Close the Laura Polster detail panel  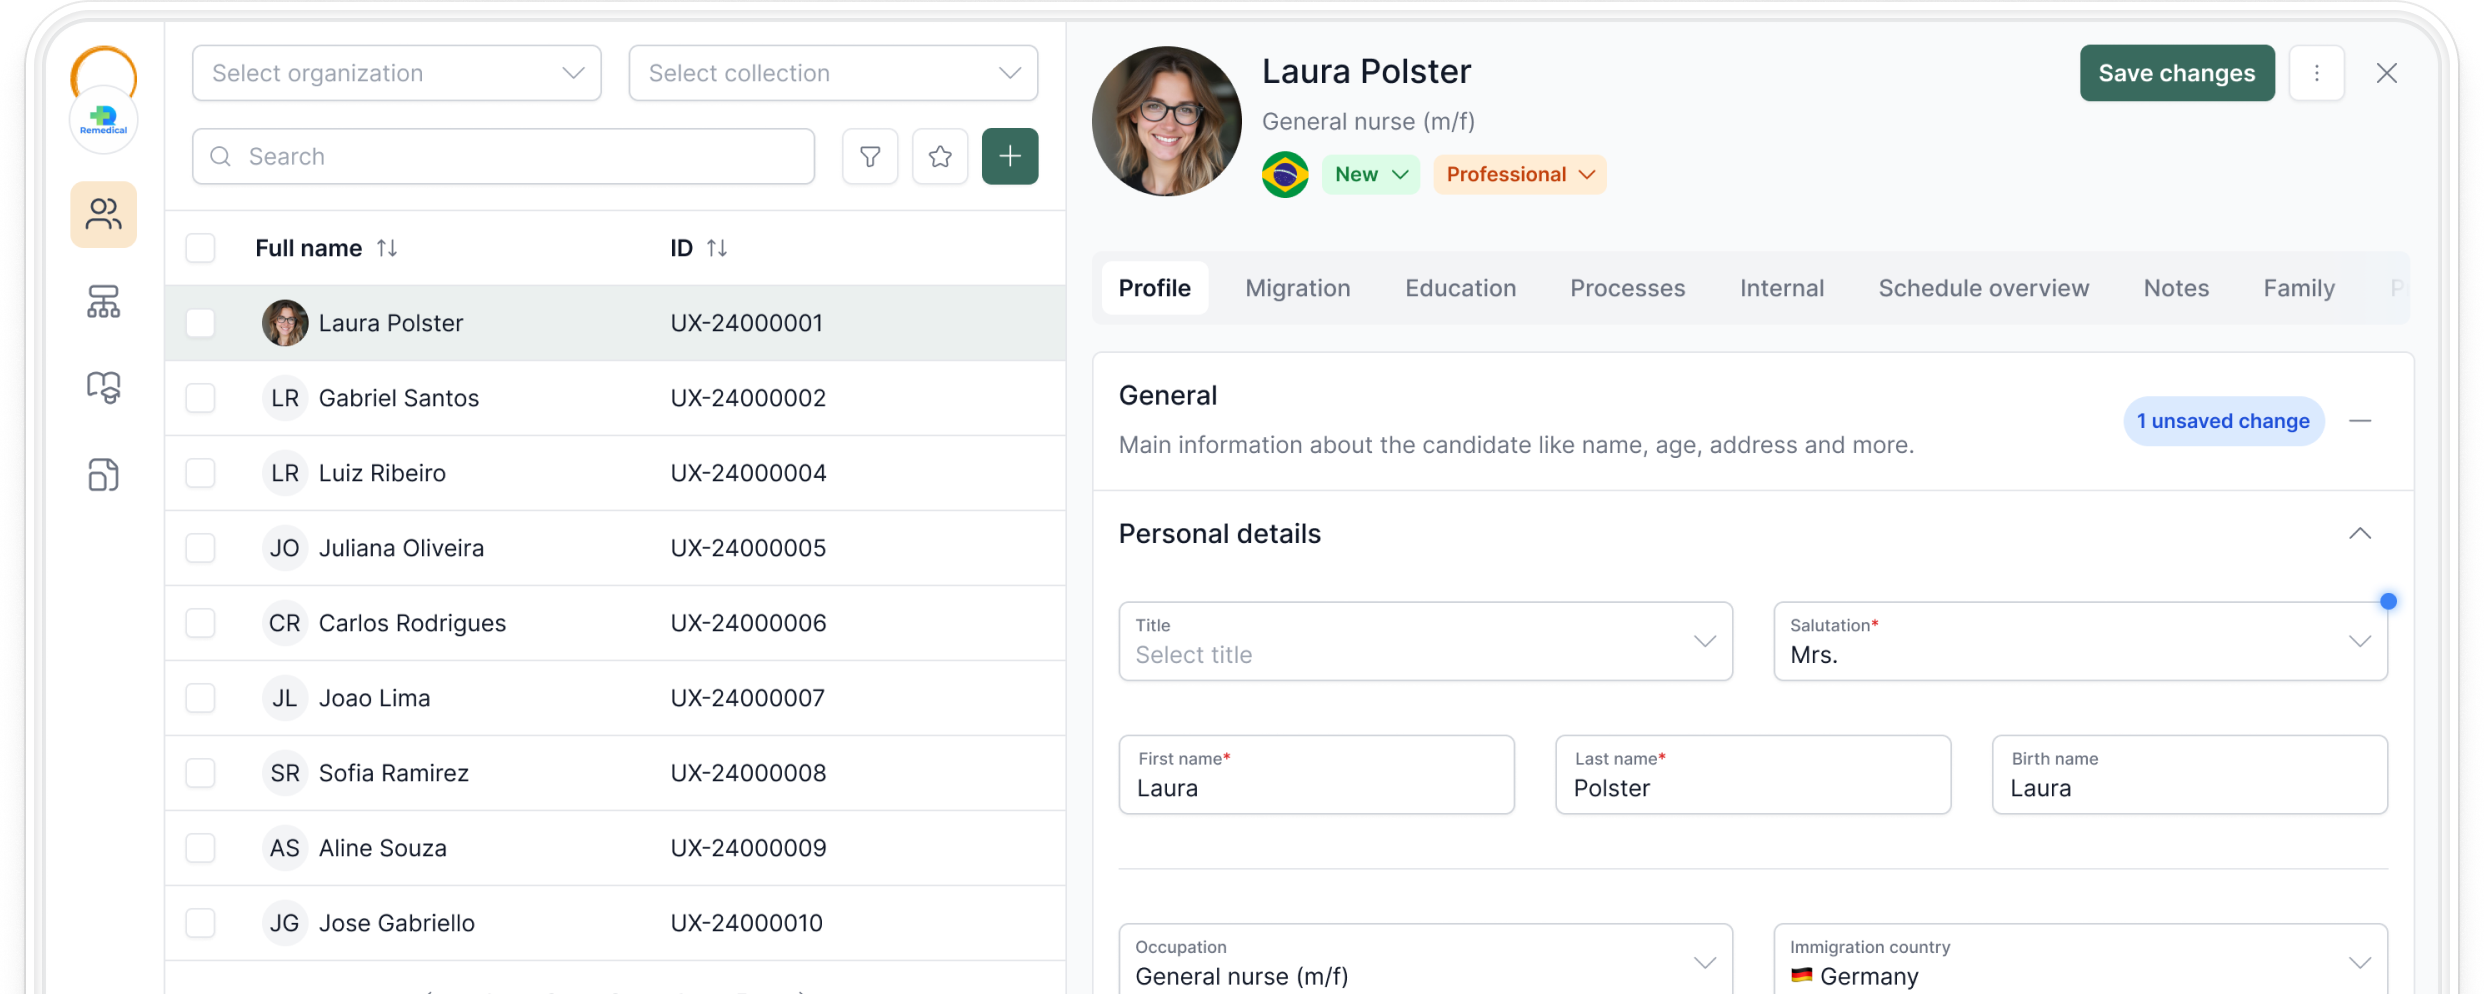coord(2387,73)
